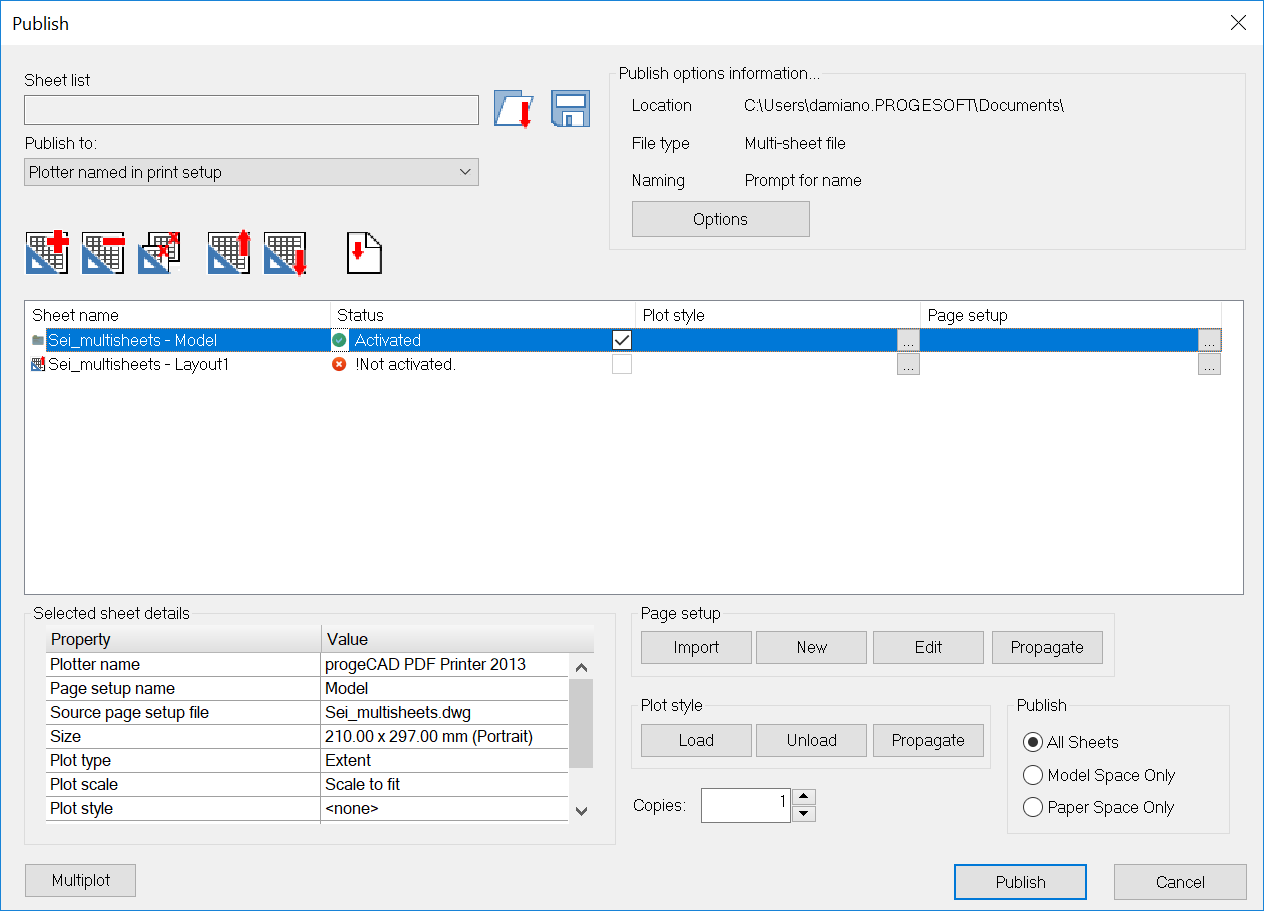This screenshot has width=1264, height=911.
Task: Click the Remove all sheets icon
Action: click(x=159, y=252)
